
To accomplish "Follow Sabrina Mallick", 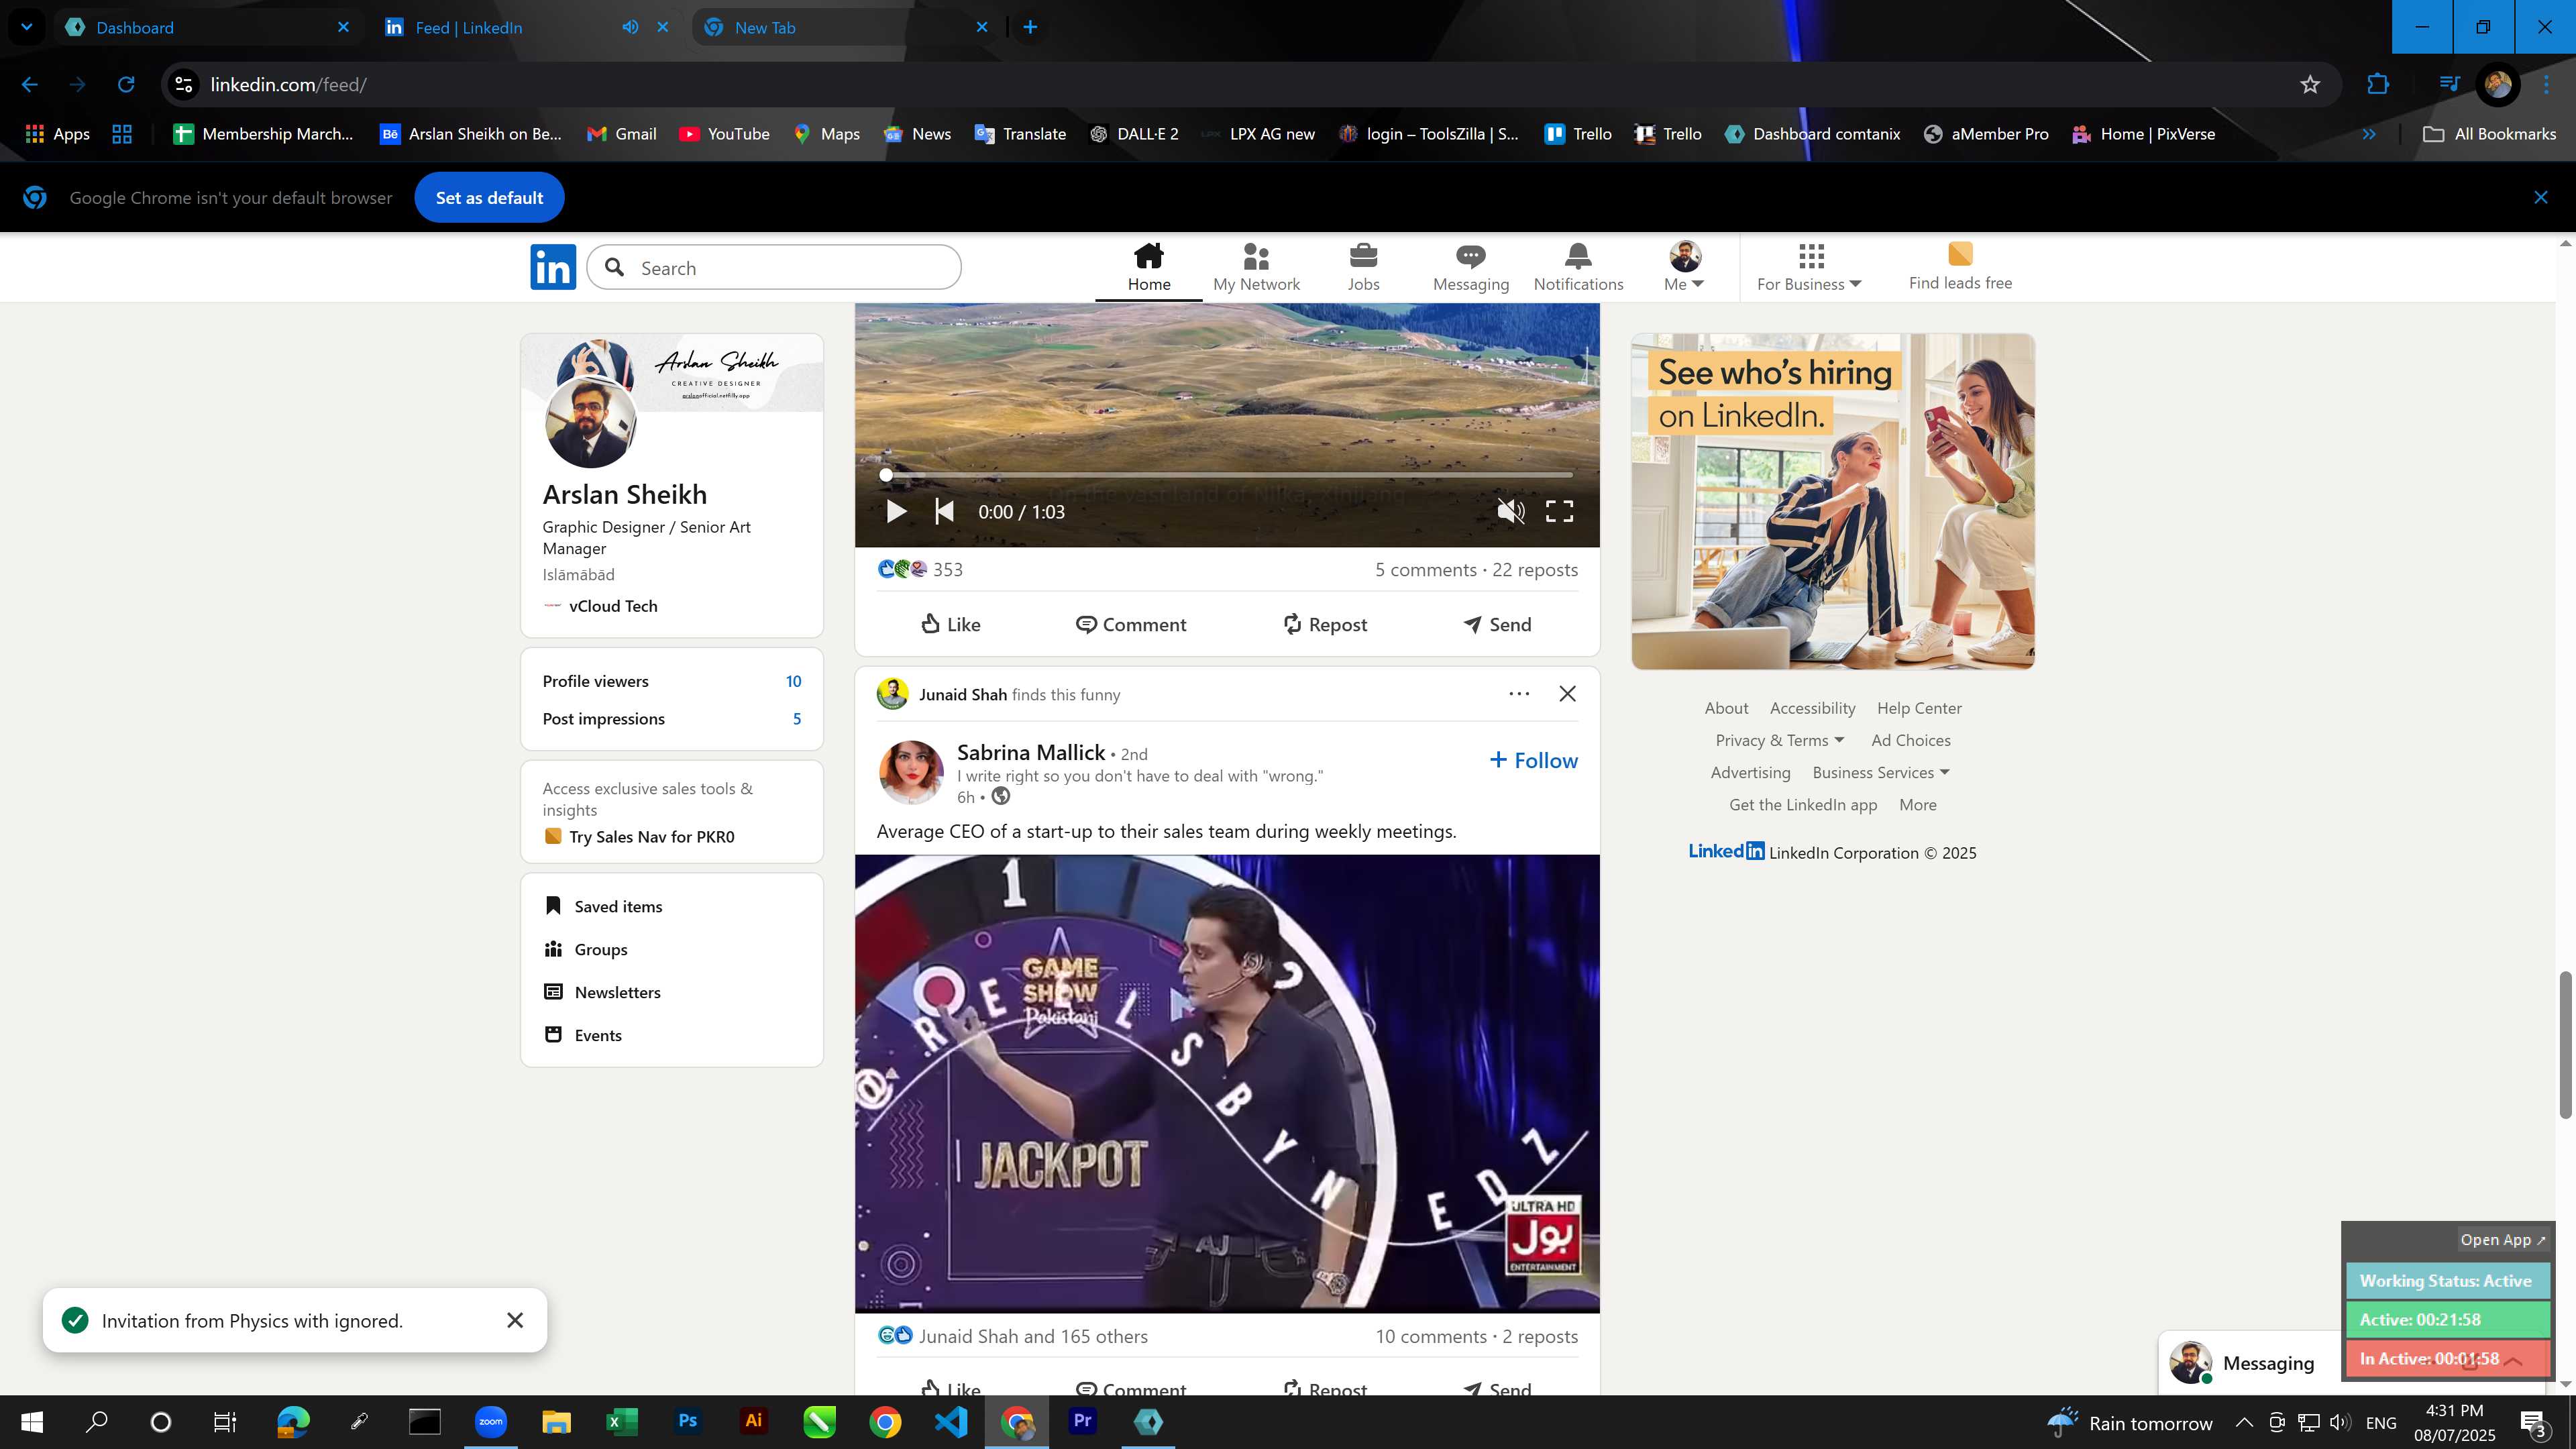I will (x=1533, y=761).
